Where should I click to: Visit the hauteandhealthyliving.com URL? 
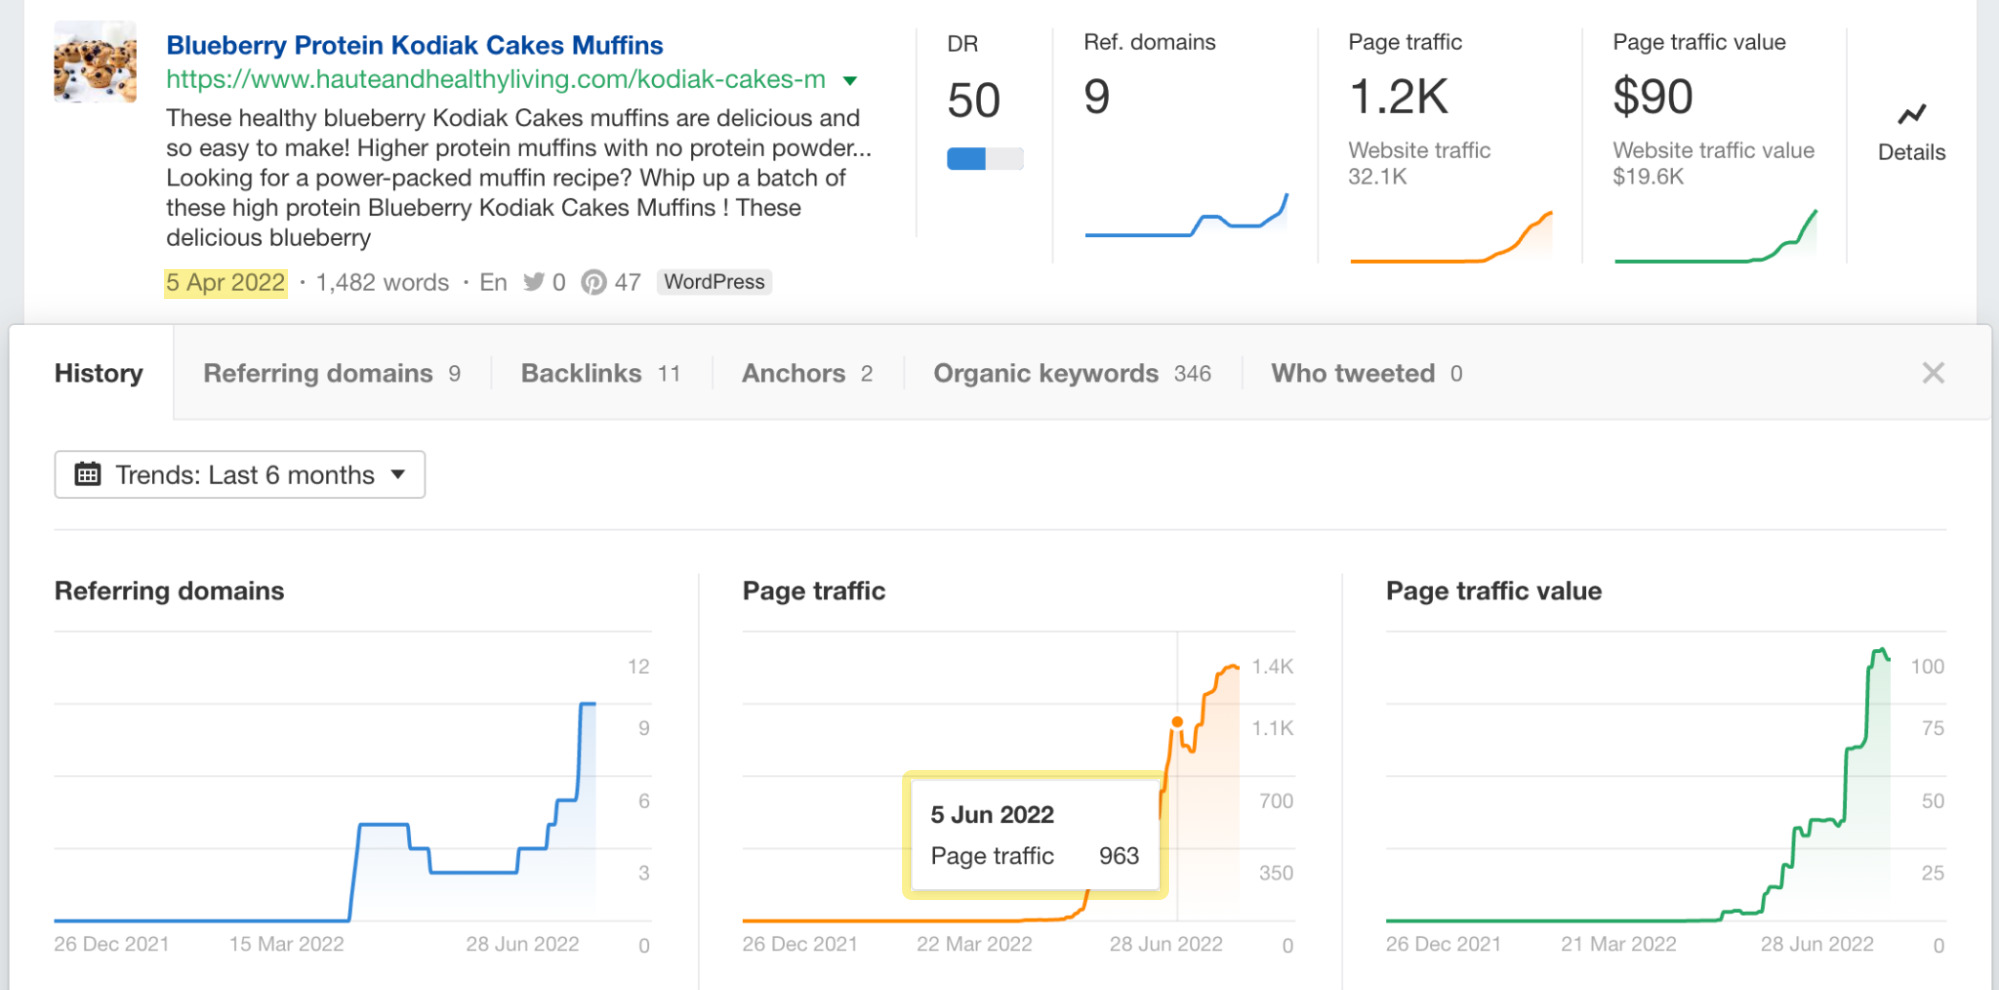coord(497,79)
